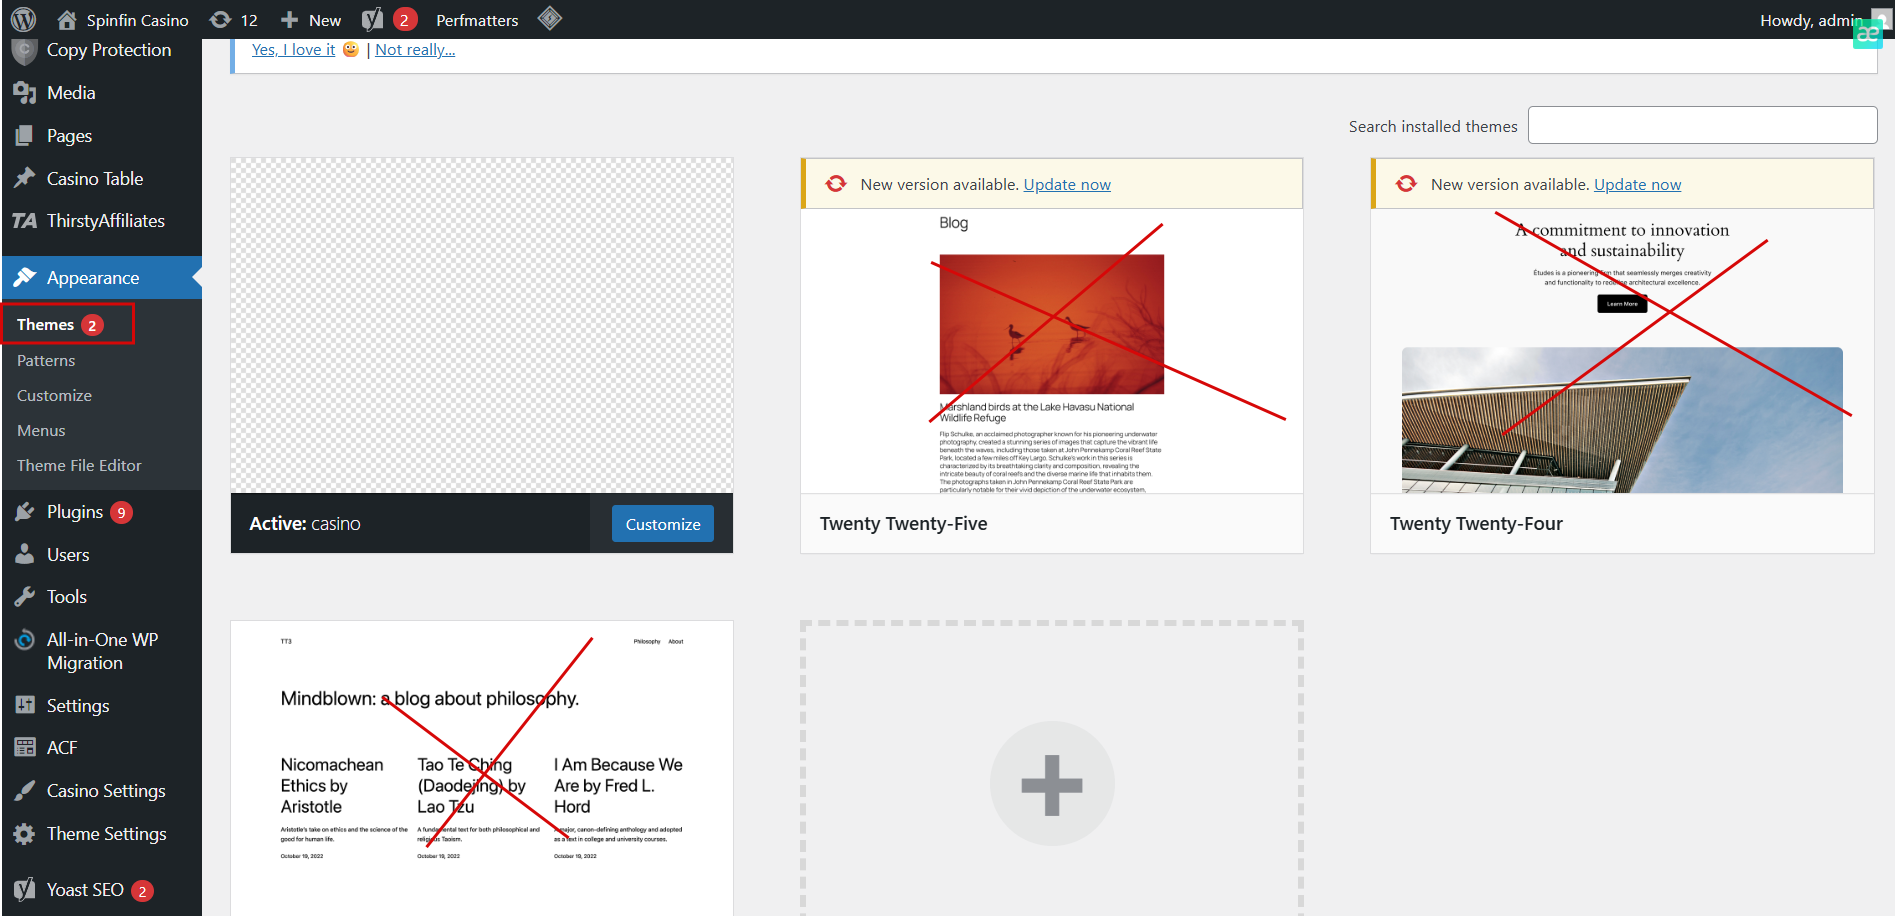1895x916 pixels.
Task: Click Update now for Twenty Twenty-Four
Action: pos(1637,184)
